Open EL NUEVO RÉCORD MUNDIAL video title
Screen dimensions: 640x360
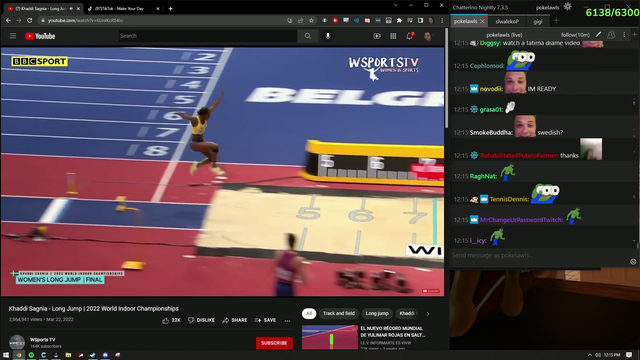392,331
